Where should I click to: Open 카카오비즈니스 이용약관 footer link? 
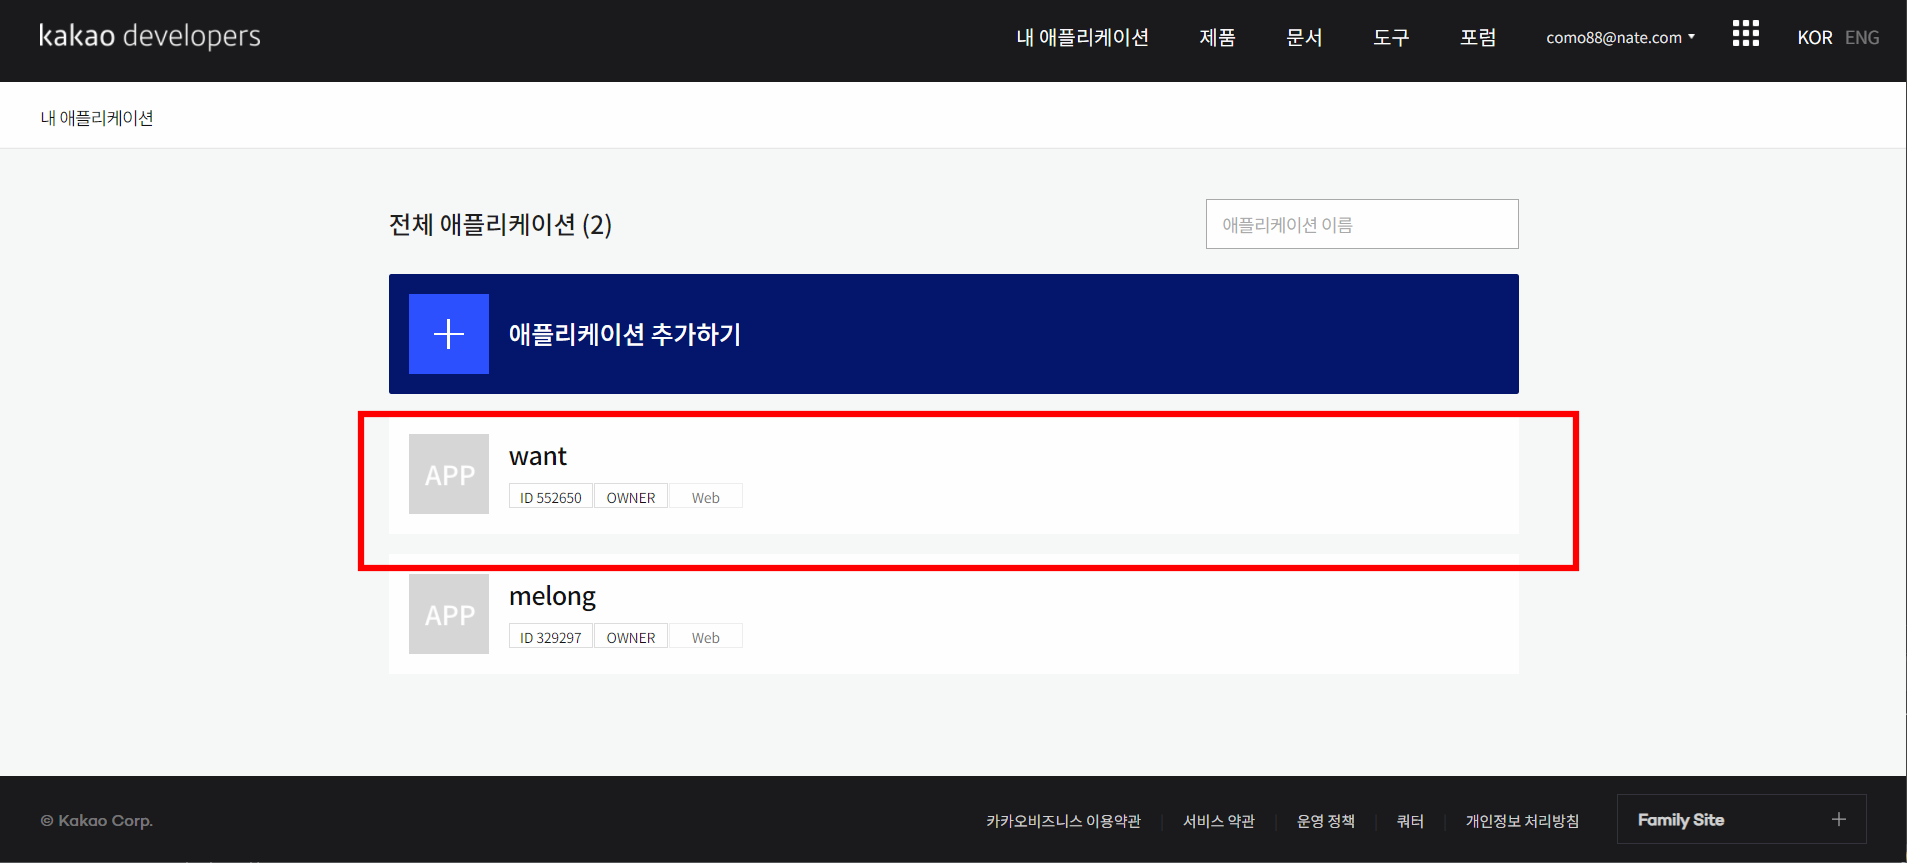click(1063, 821)
